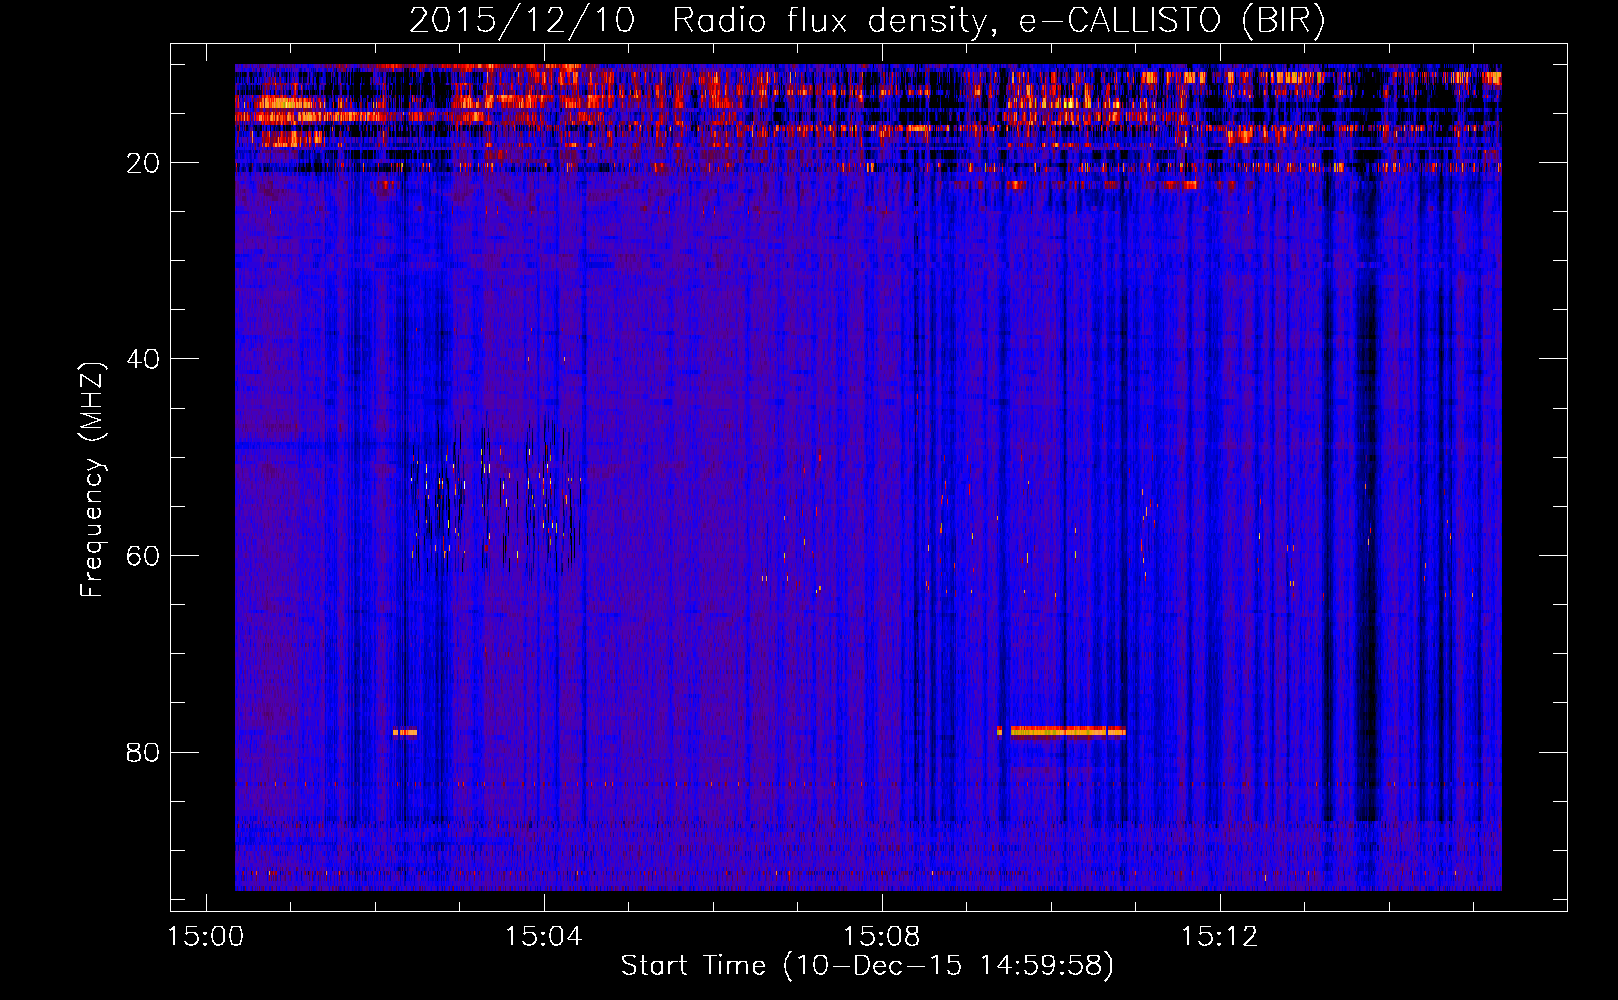Click the "Frequency (MHZ)" axis label
The width and height of the screenshot is (1618, 1000).
pyautogui.click(x=92, y=480)
